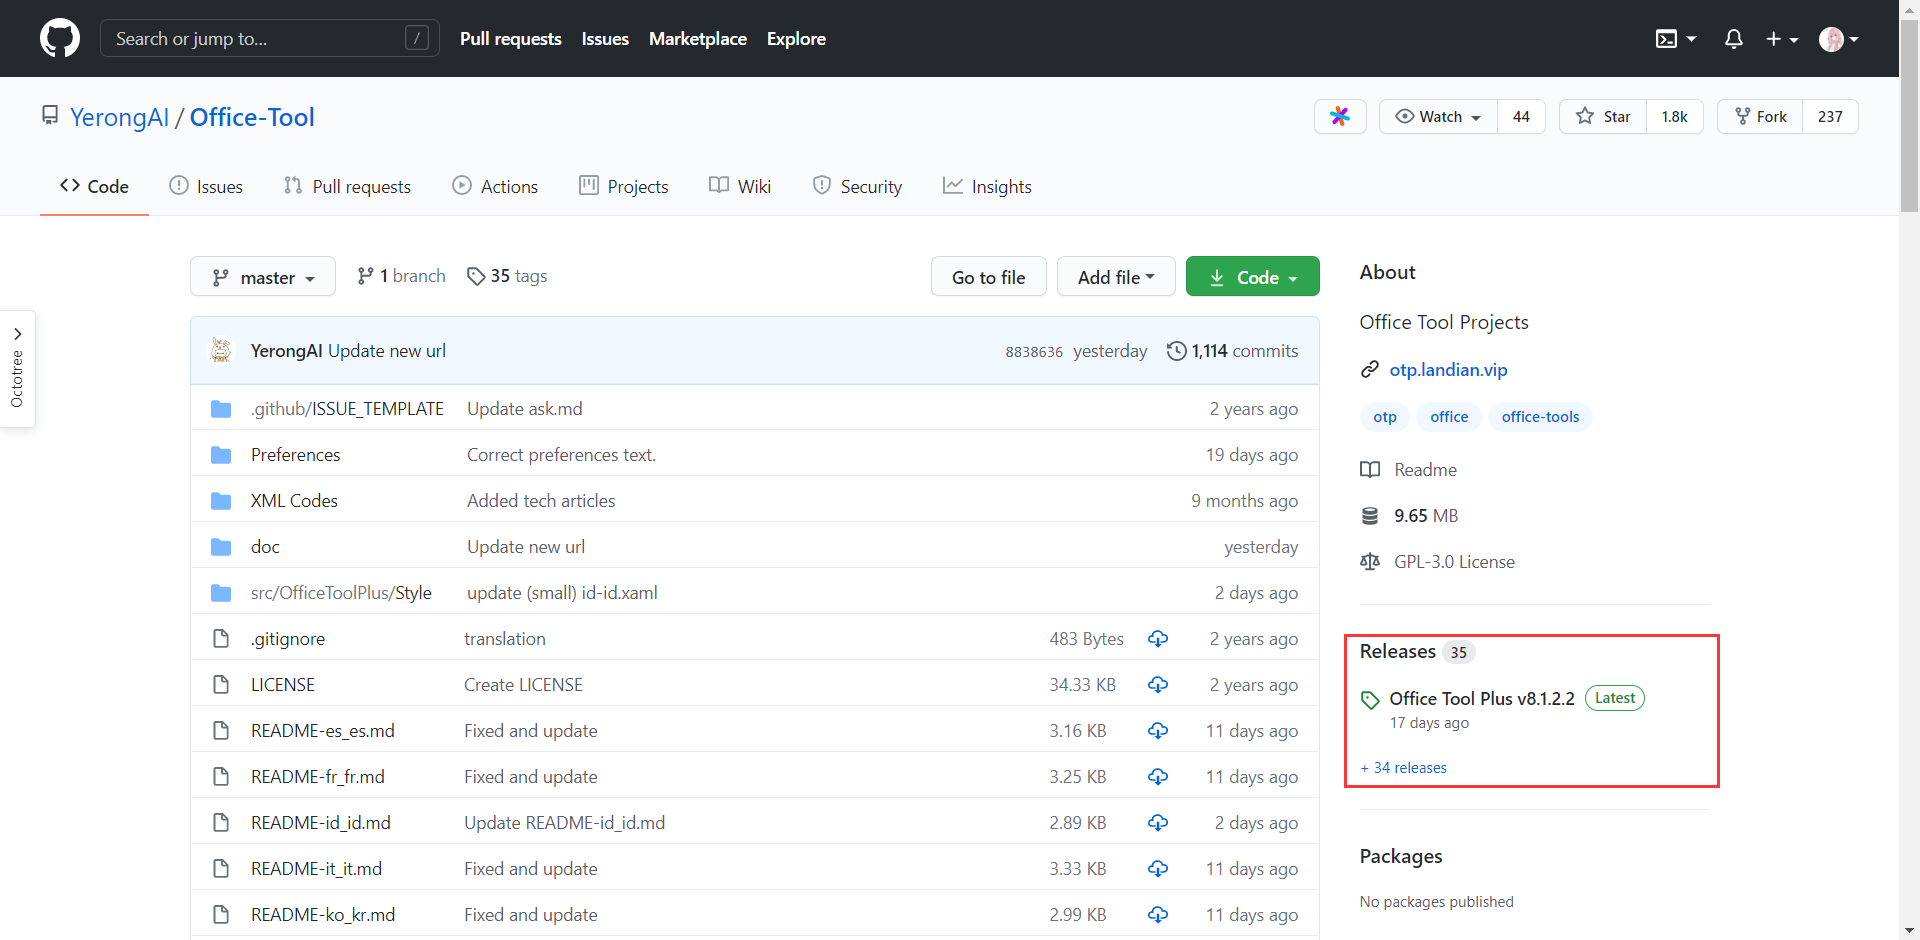Click the YerongAI commit author avatar

point(221,351)
